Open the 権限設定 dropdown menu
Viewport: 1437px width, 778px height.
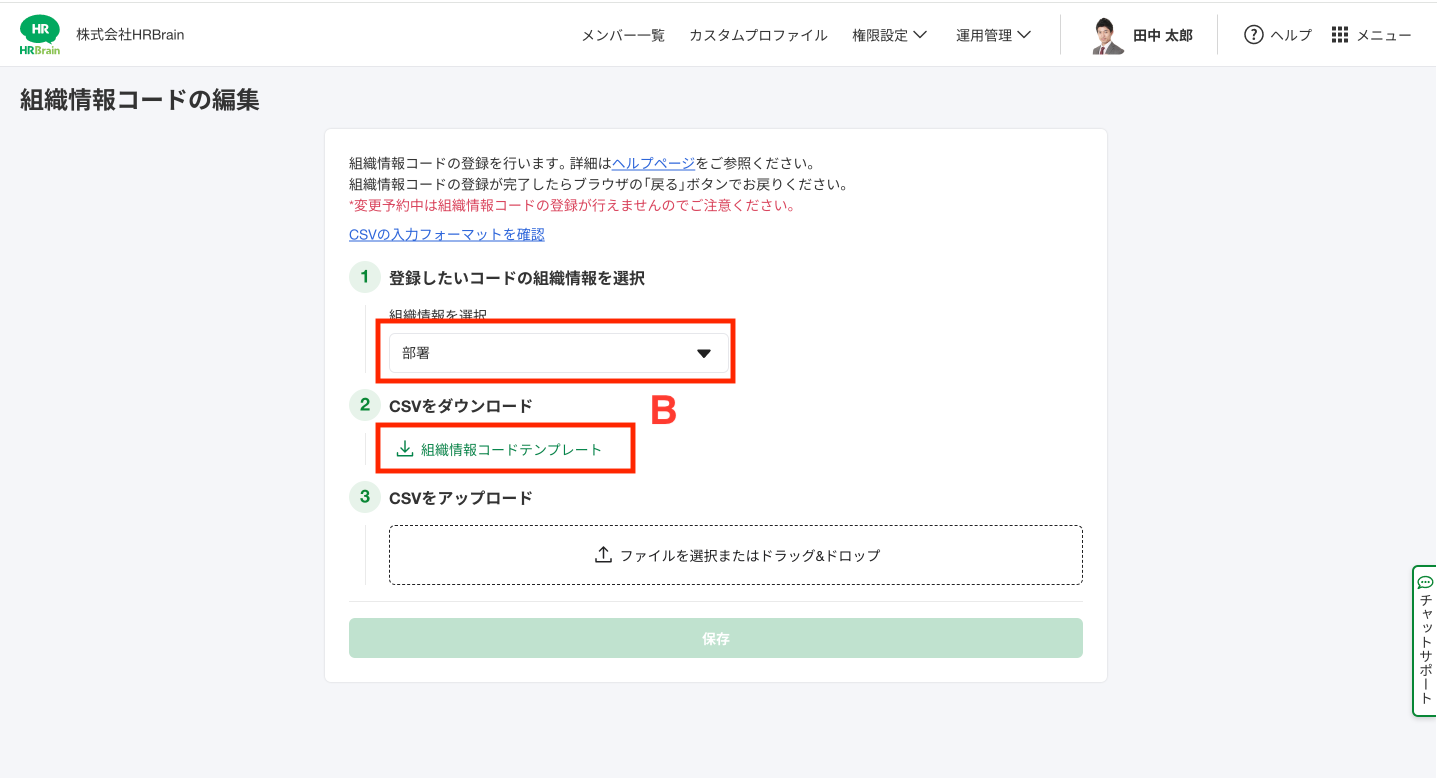[x=889, y=35]
